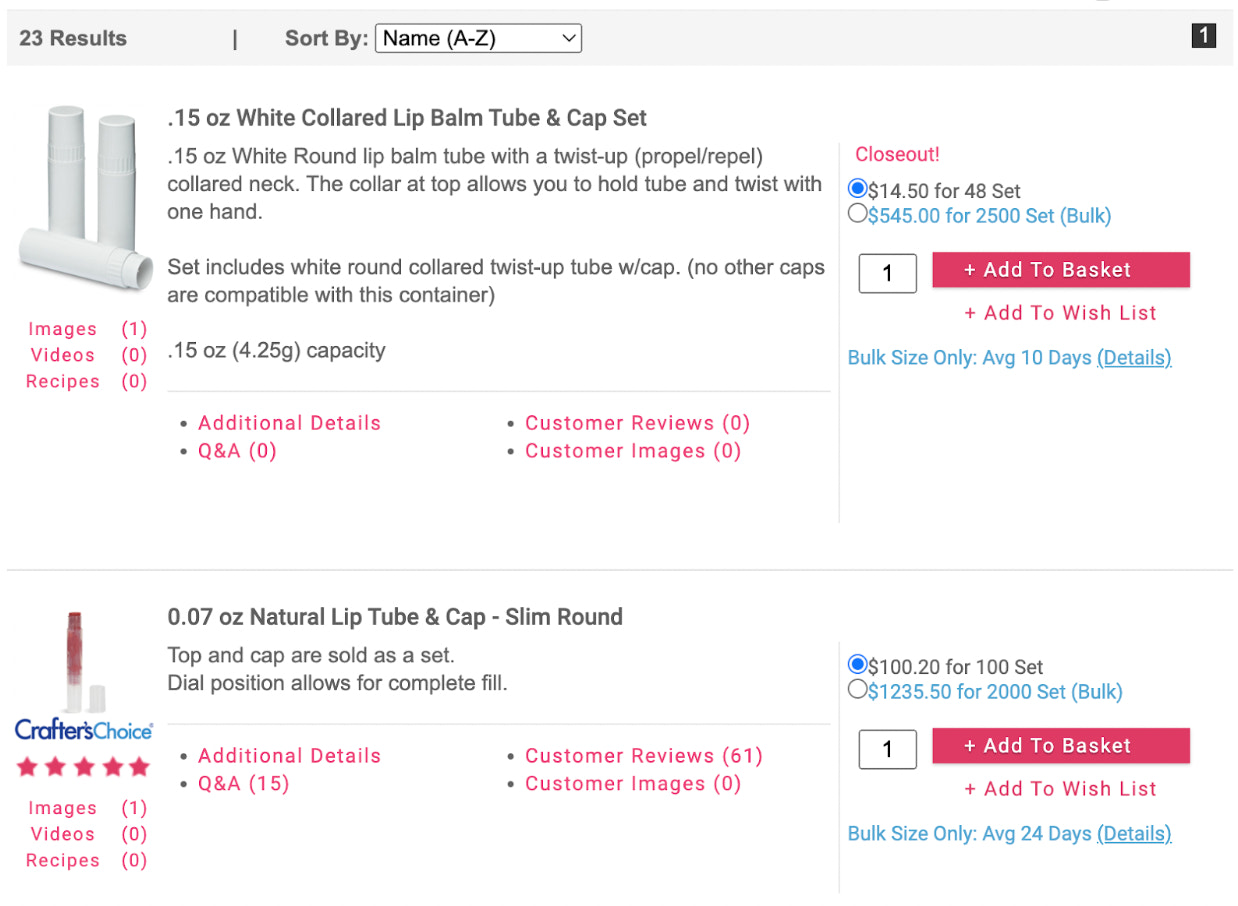Open the .15 oz White Collared Lip Balm product title
Image resolution: width=1238 pixels, height=906 pixels.
[405, 117]
